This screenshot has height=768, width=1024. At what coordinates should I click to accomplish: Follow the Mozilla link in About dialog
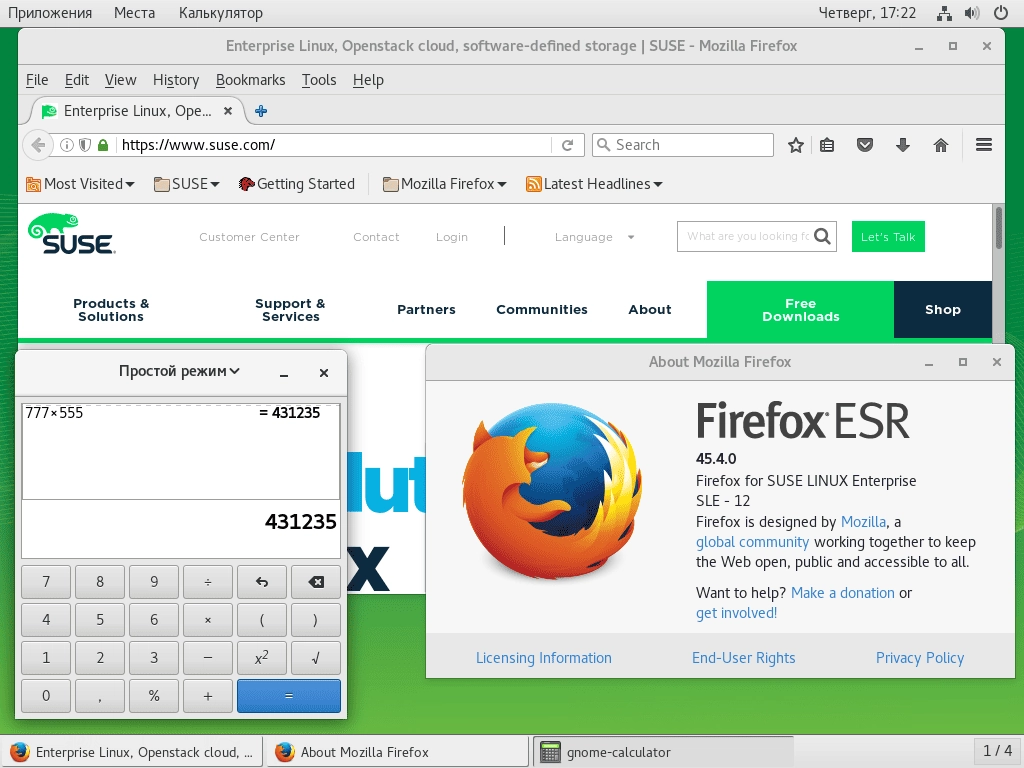click(x=863, y=522)
